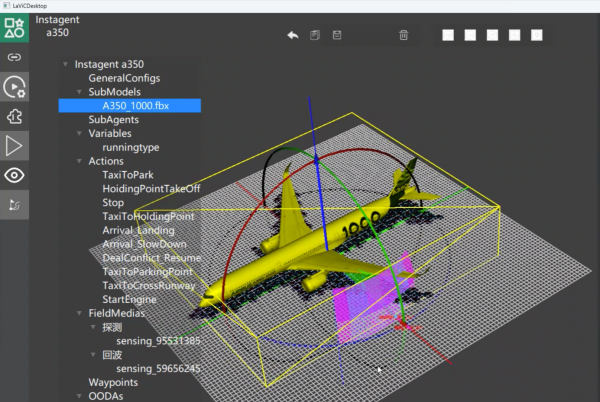Click the white square pin marker button

click(x=536, y=35)
